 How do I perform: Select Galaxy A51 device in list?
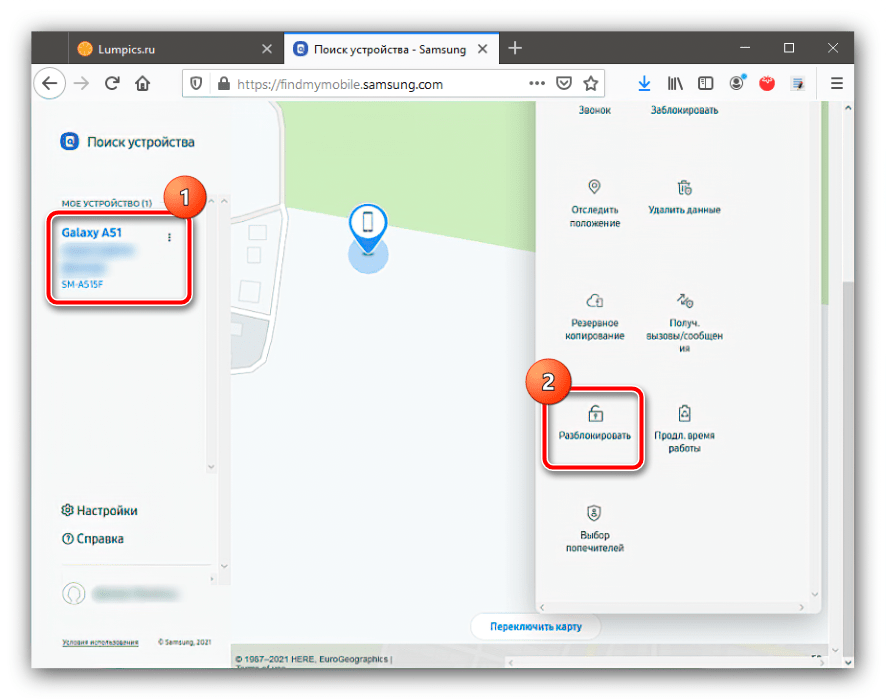click(x=92, y=233)
